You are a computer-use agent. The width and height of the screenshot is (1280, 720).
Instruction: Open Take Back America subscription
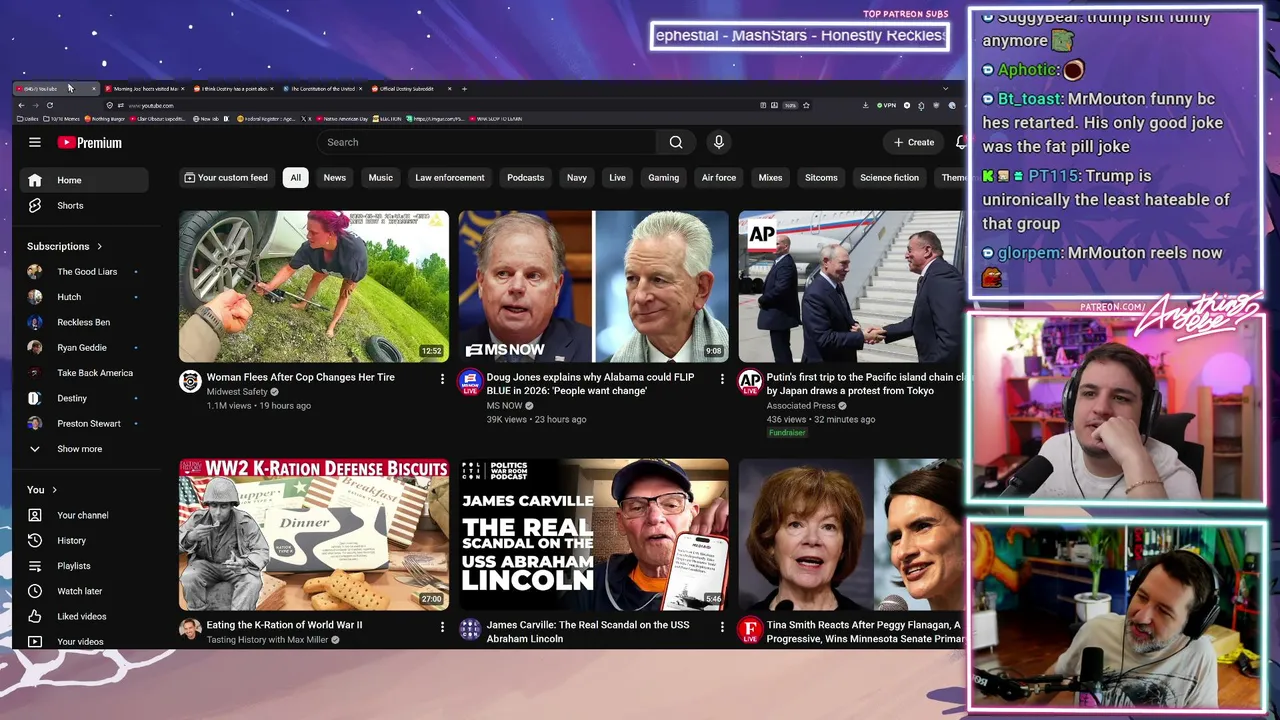click(84, 373)
